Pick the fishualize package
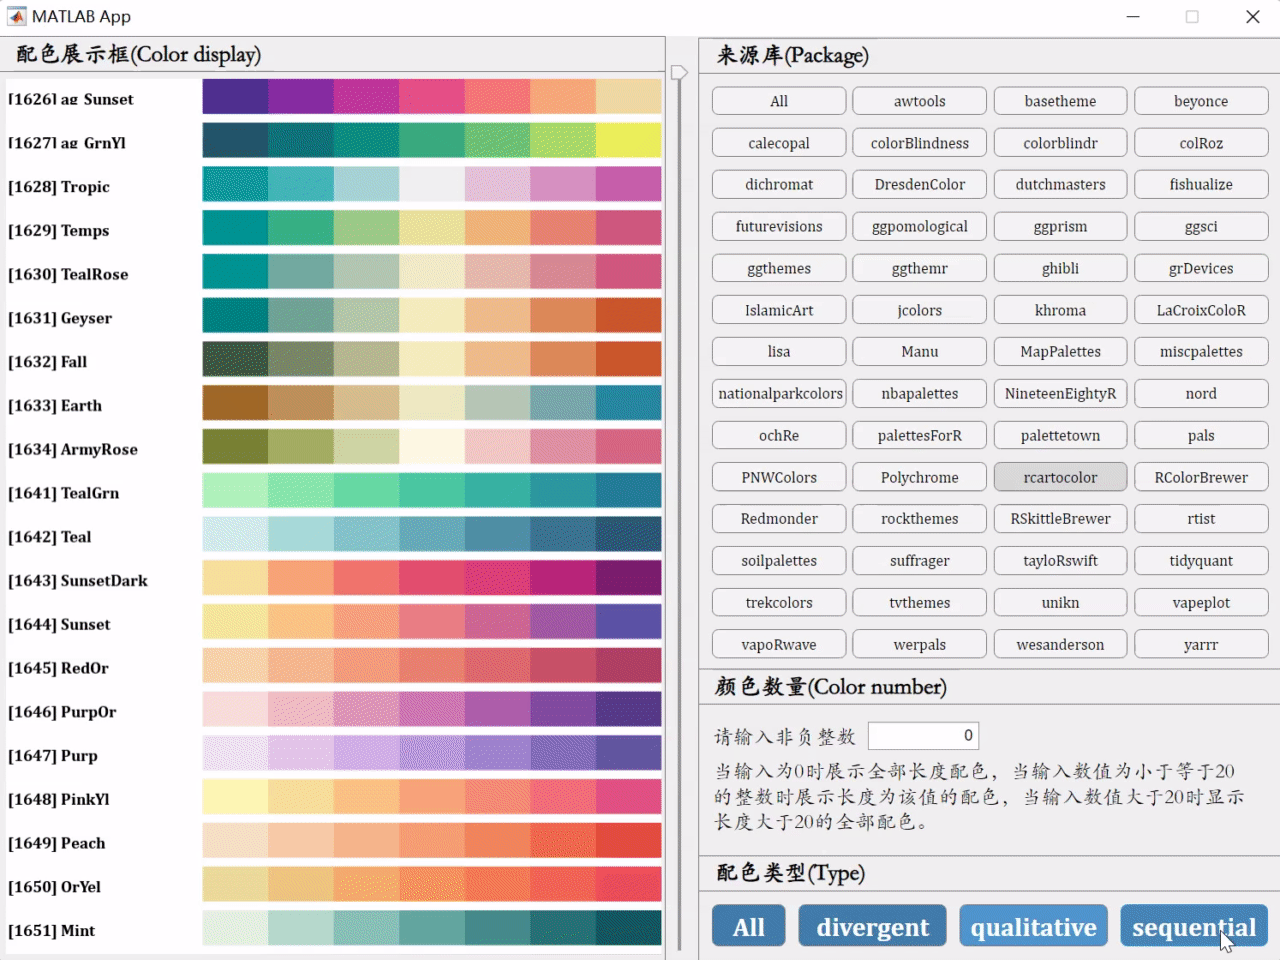Screen dimensions: 1280x960 [1201, 185]
